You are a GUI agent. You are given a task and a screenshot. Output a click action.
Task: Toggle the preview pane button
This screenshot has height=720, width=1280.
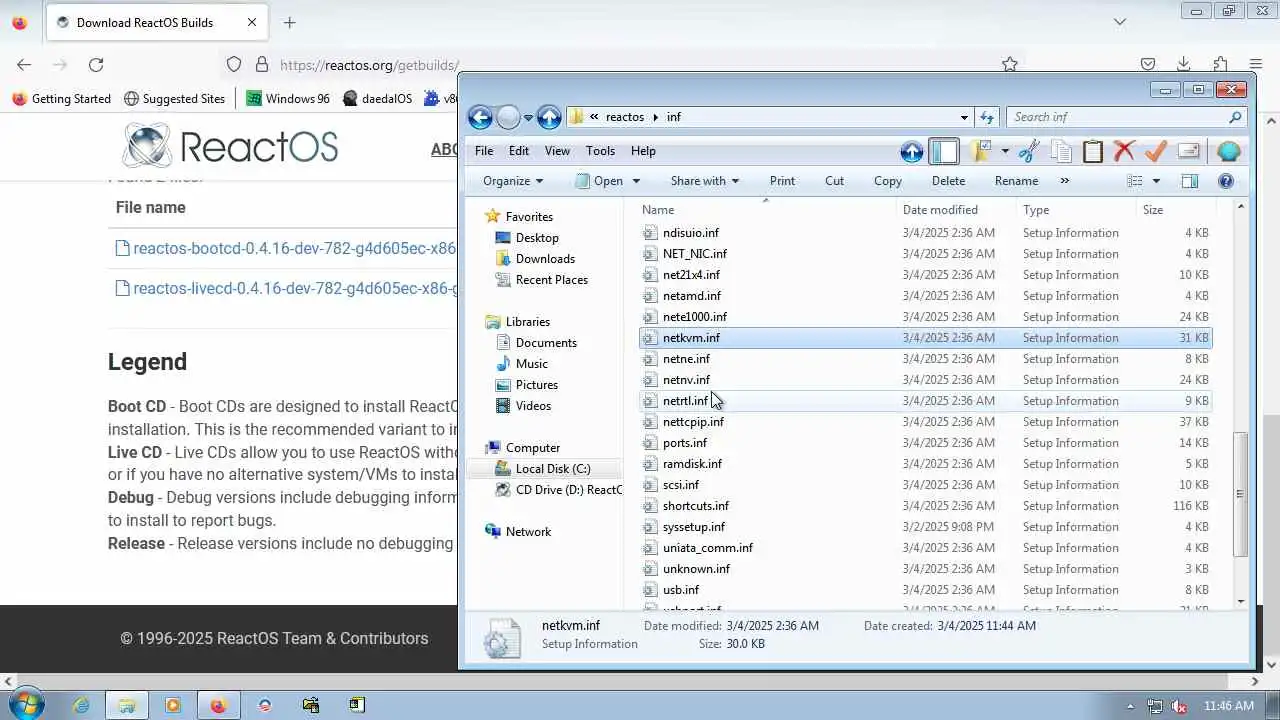point(1189,181)
